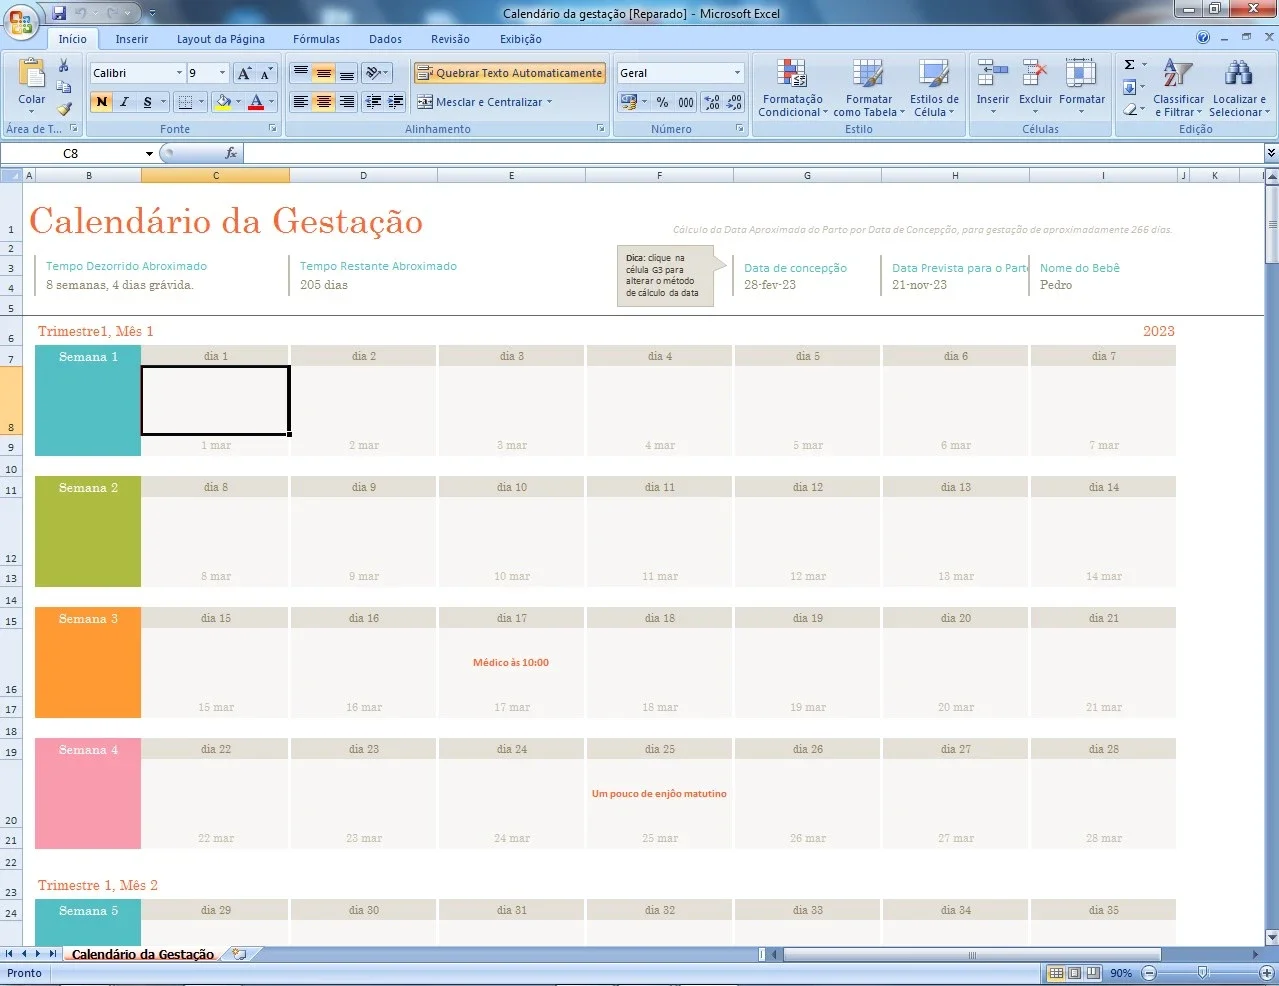This screenshot has height=986, width=1279.
Task: Click the Format Painter brush icon
Action: (64, 108)
